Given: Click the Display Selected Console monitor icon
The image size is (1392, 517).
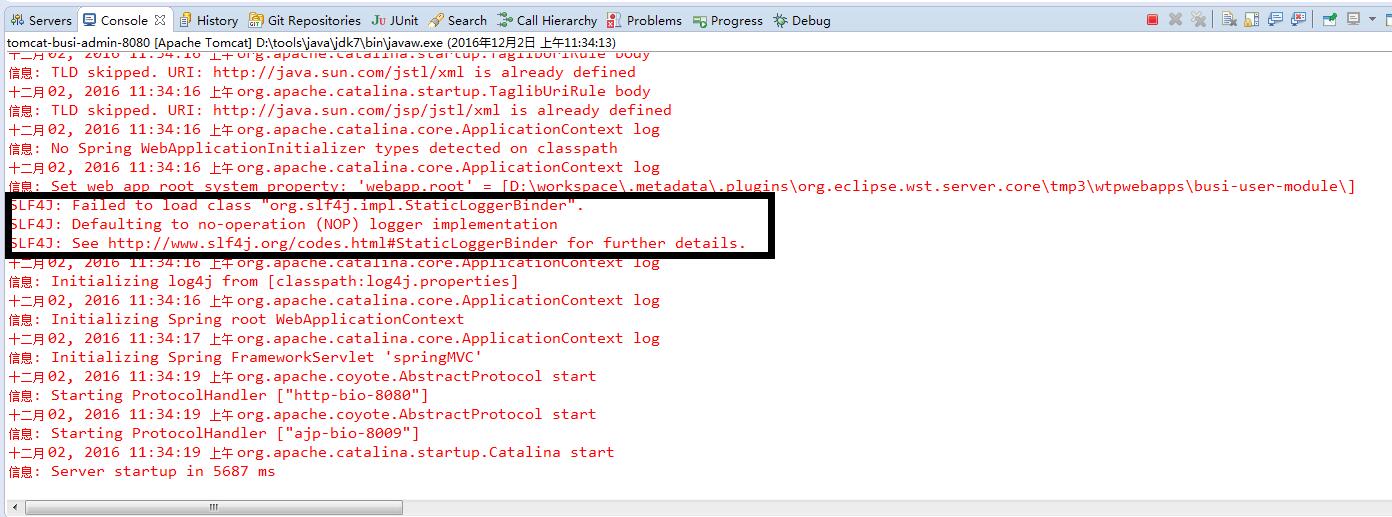Looking at the screenshot, I should (x=1353, y=19).
